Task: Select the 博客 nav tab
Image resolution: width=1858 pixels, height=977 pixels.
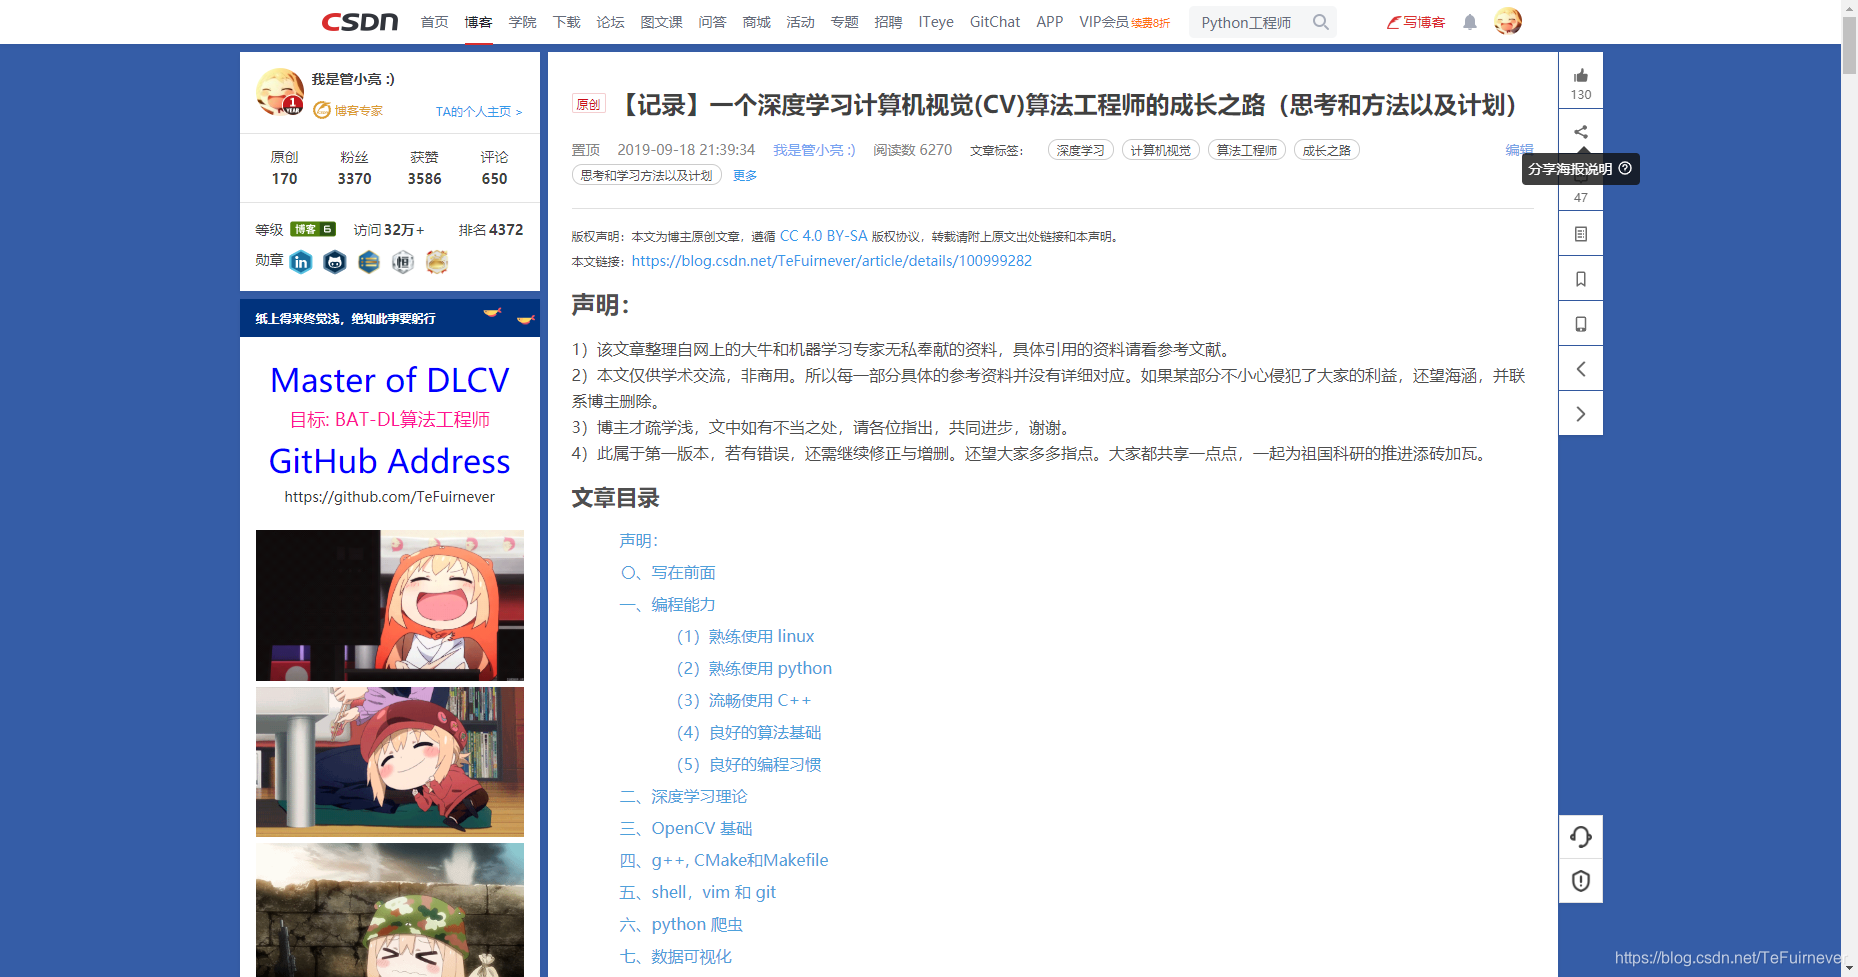Action: click(x=478, y=22)
